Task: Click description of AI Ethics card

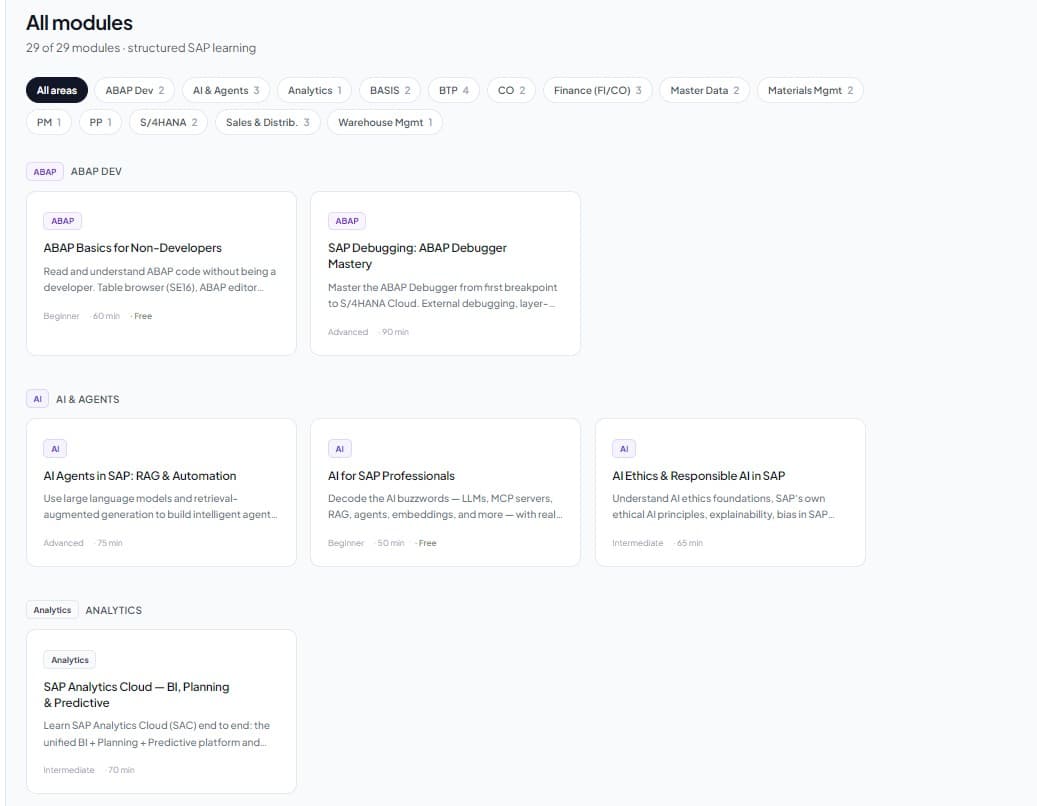Action: [x=722, y=506]
